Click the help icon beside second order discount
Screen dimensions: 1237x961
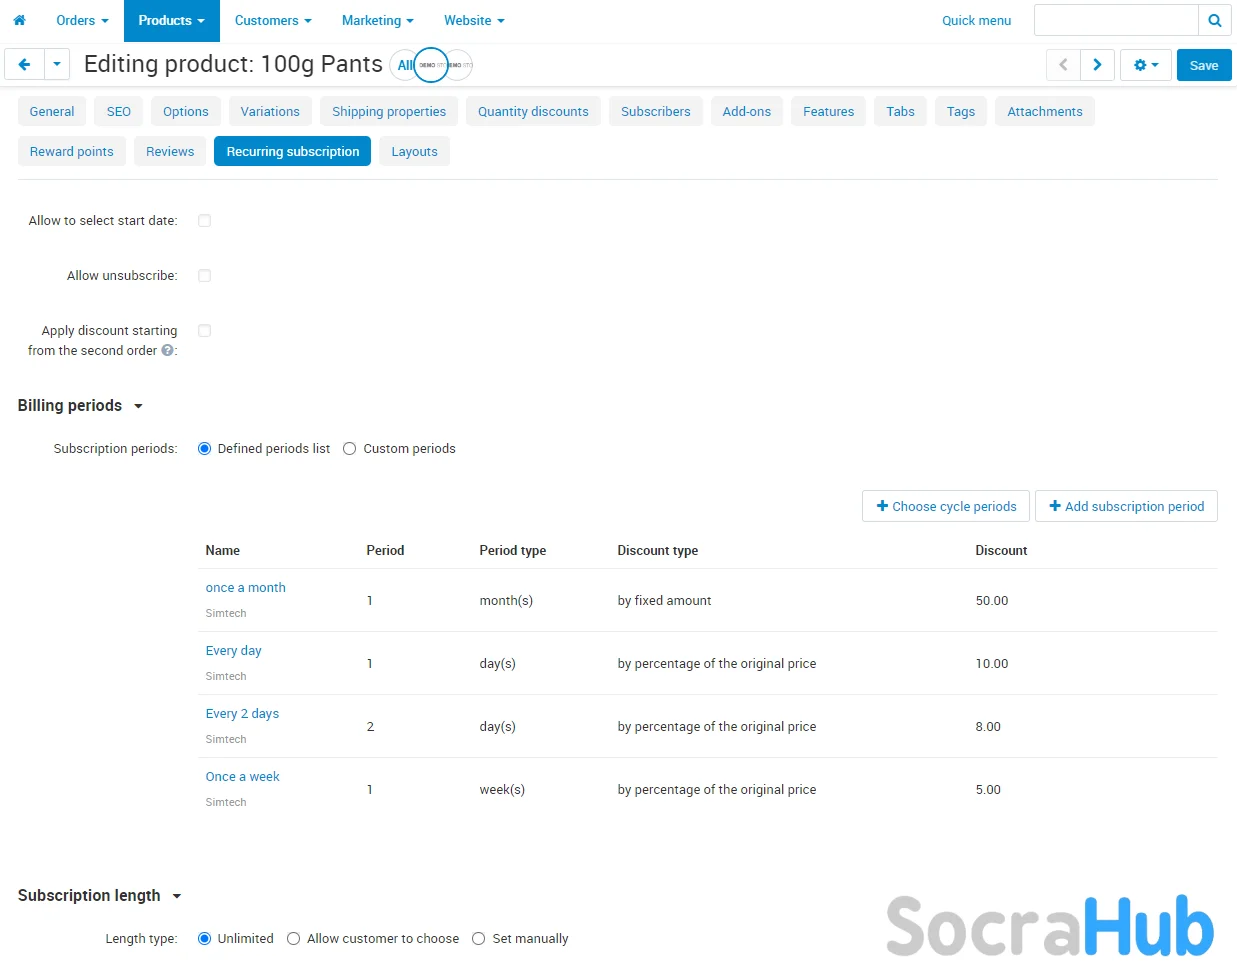pyautogui.click(x=167, y=351)
